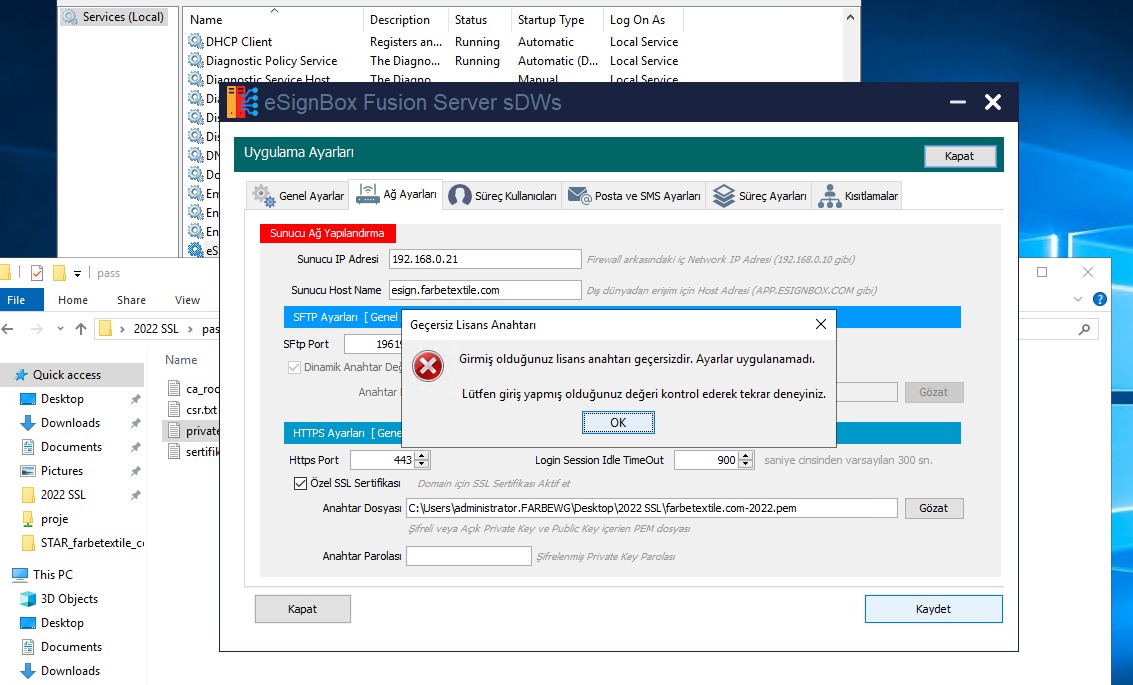The height and width of the screenshot is (685, 1133).
Task: Click the Explorer search magnifier icon
Action: tap(1084, 329)
